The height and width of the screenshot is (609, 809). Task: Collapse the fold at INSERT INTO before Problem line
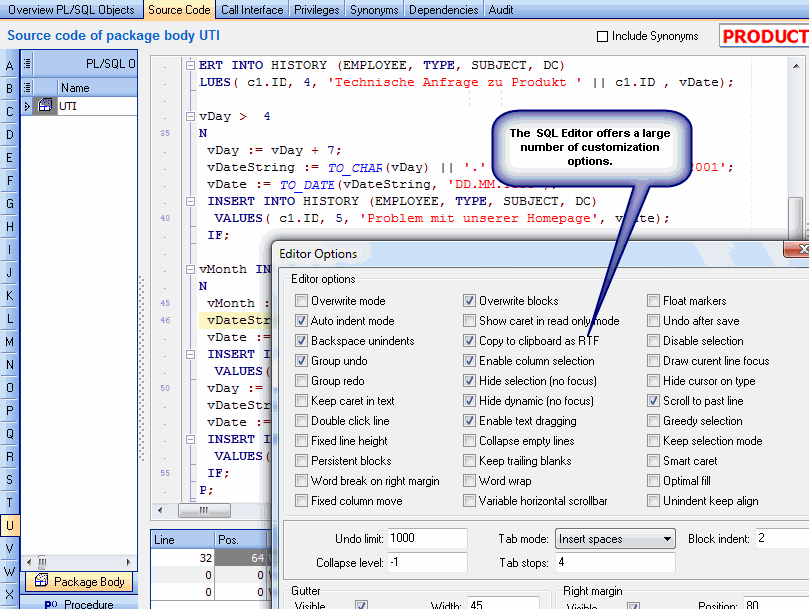click(190, 201)
